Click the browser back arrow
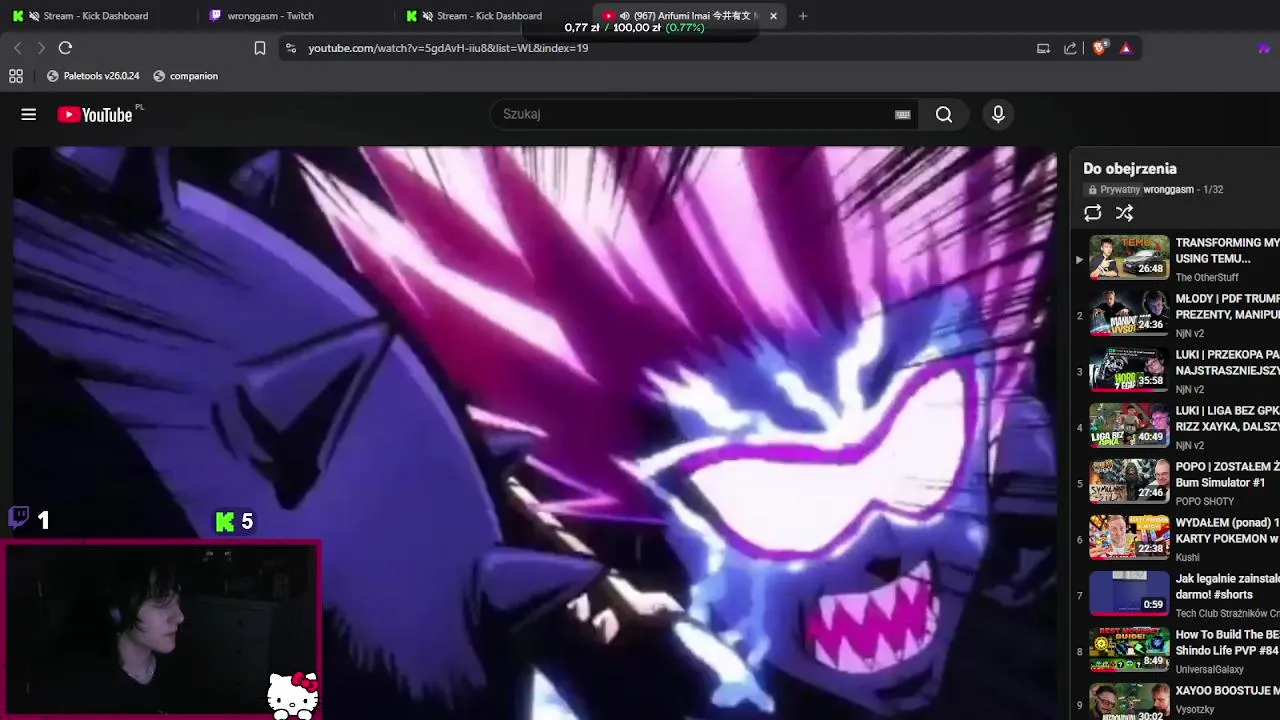Image resolution: width=1280 pixels, height=720 pixels. click(18, 48)
